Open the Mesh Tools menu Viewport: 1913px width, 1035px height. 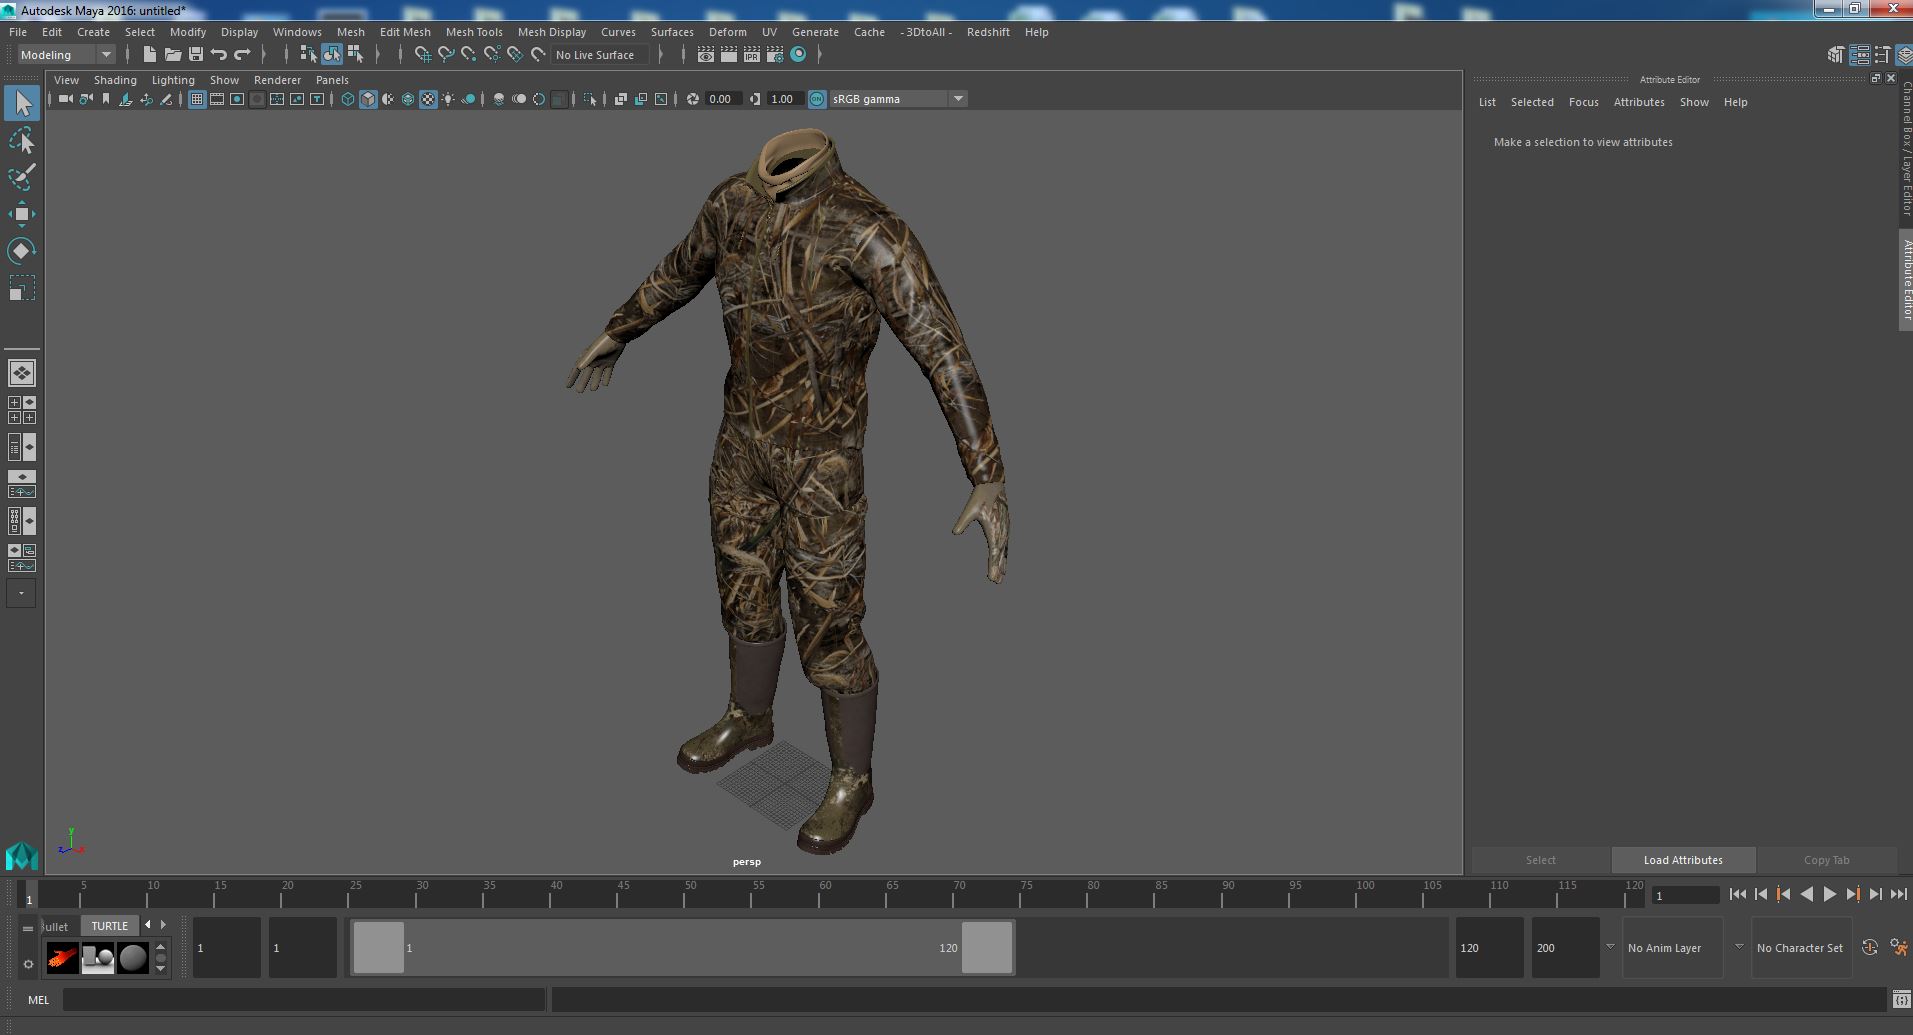474,32
